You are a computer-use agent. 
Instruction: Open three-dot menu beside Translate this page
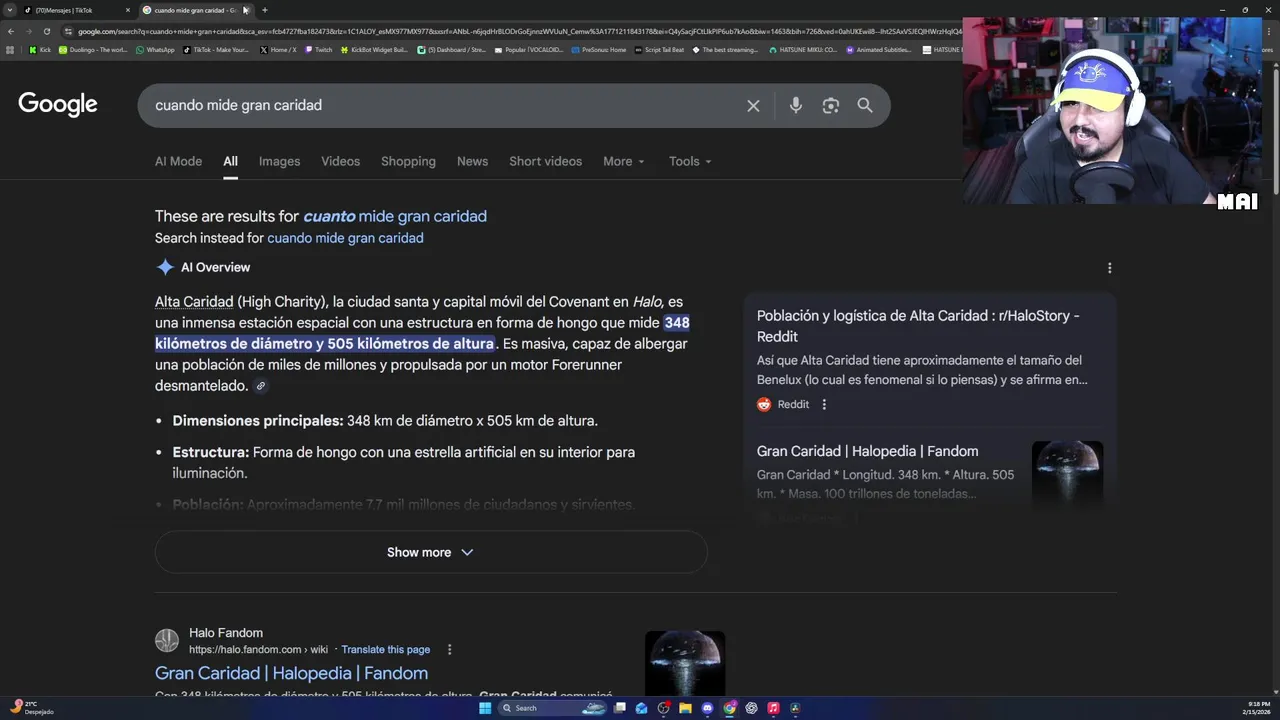[449, 650]
